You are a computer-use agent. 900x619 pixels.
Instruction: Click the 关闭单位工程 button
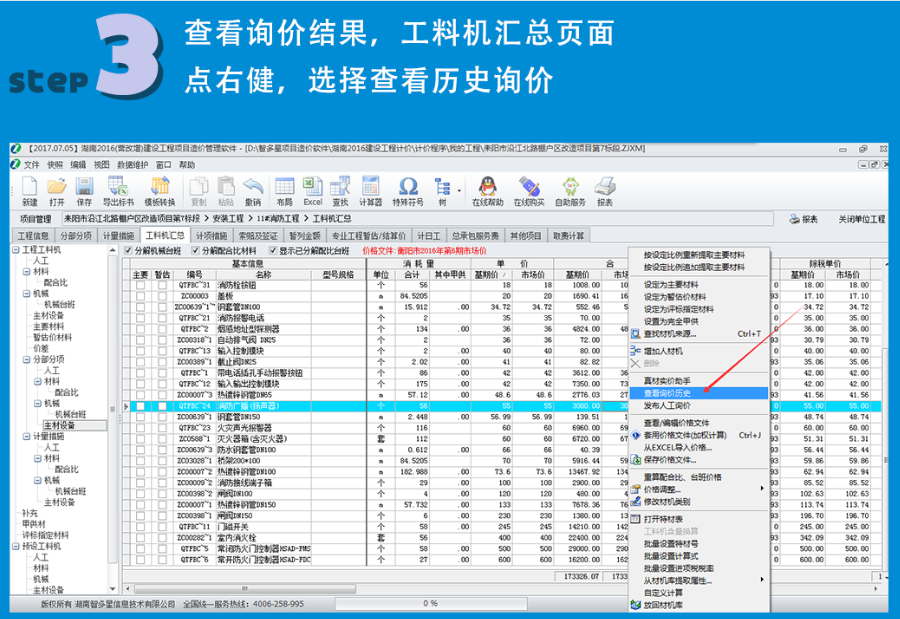(x=859, y=219)
